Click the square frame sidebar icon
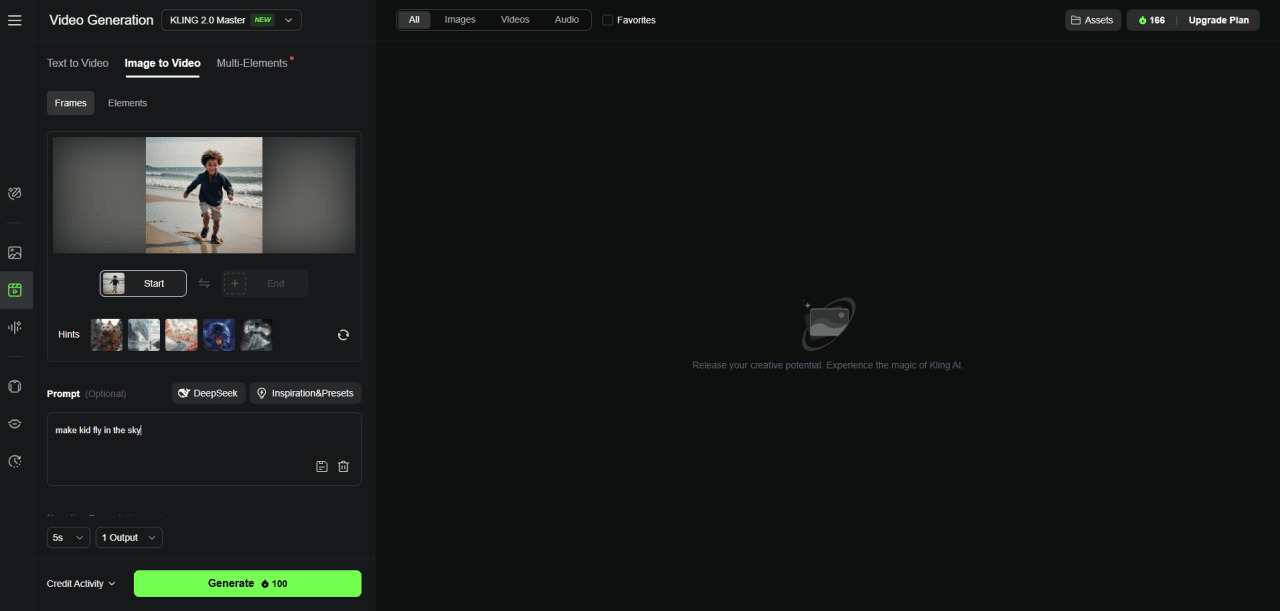The image size is (1280, 611). pos(15,386)
